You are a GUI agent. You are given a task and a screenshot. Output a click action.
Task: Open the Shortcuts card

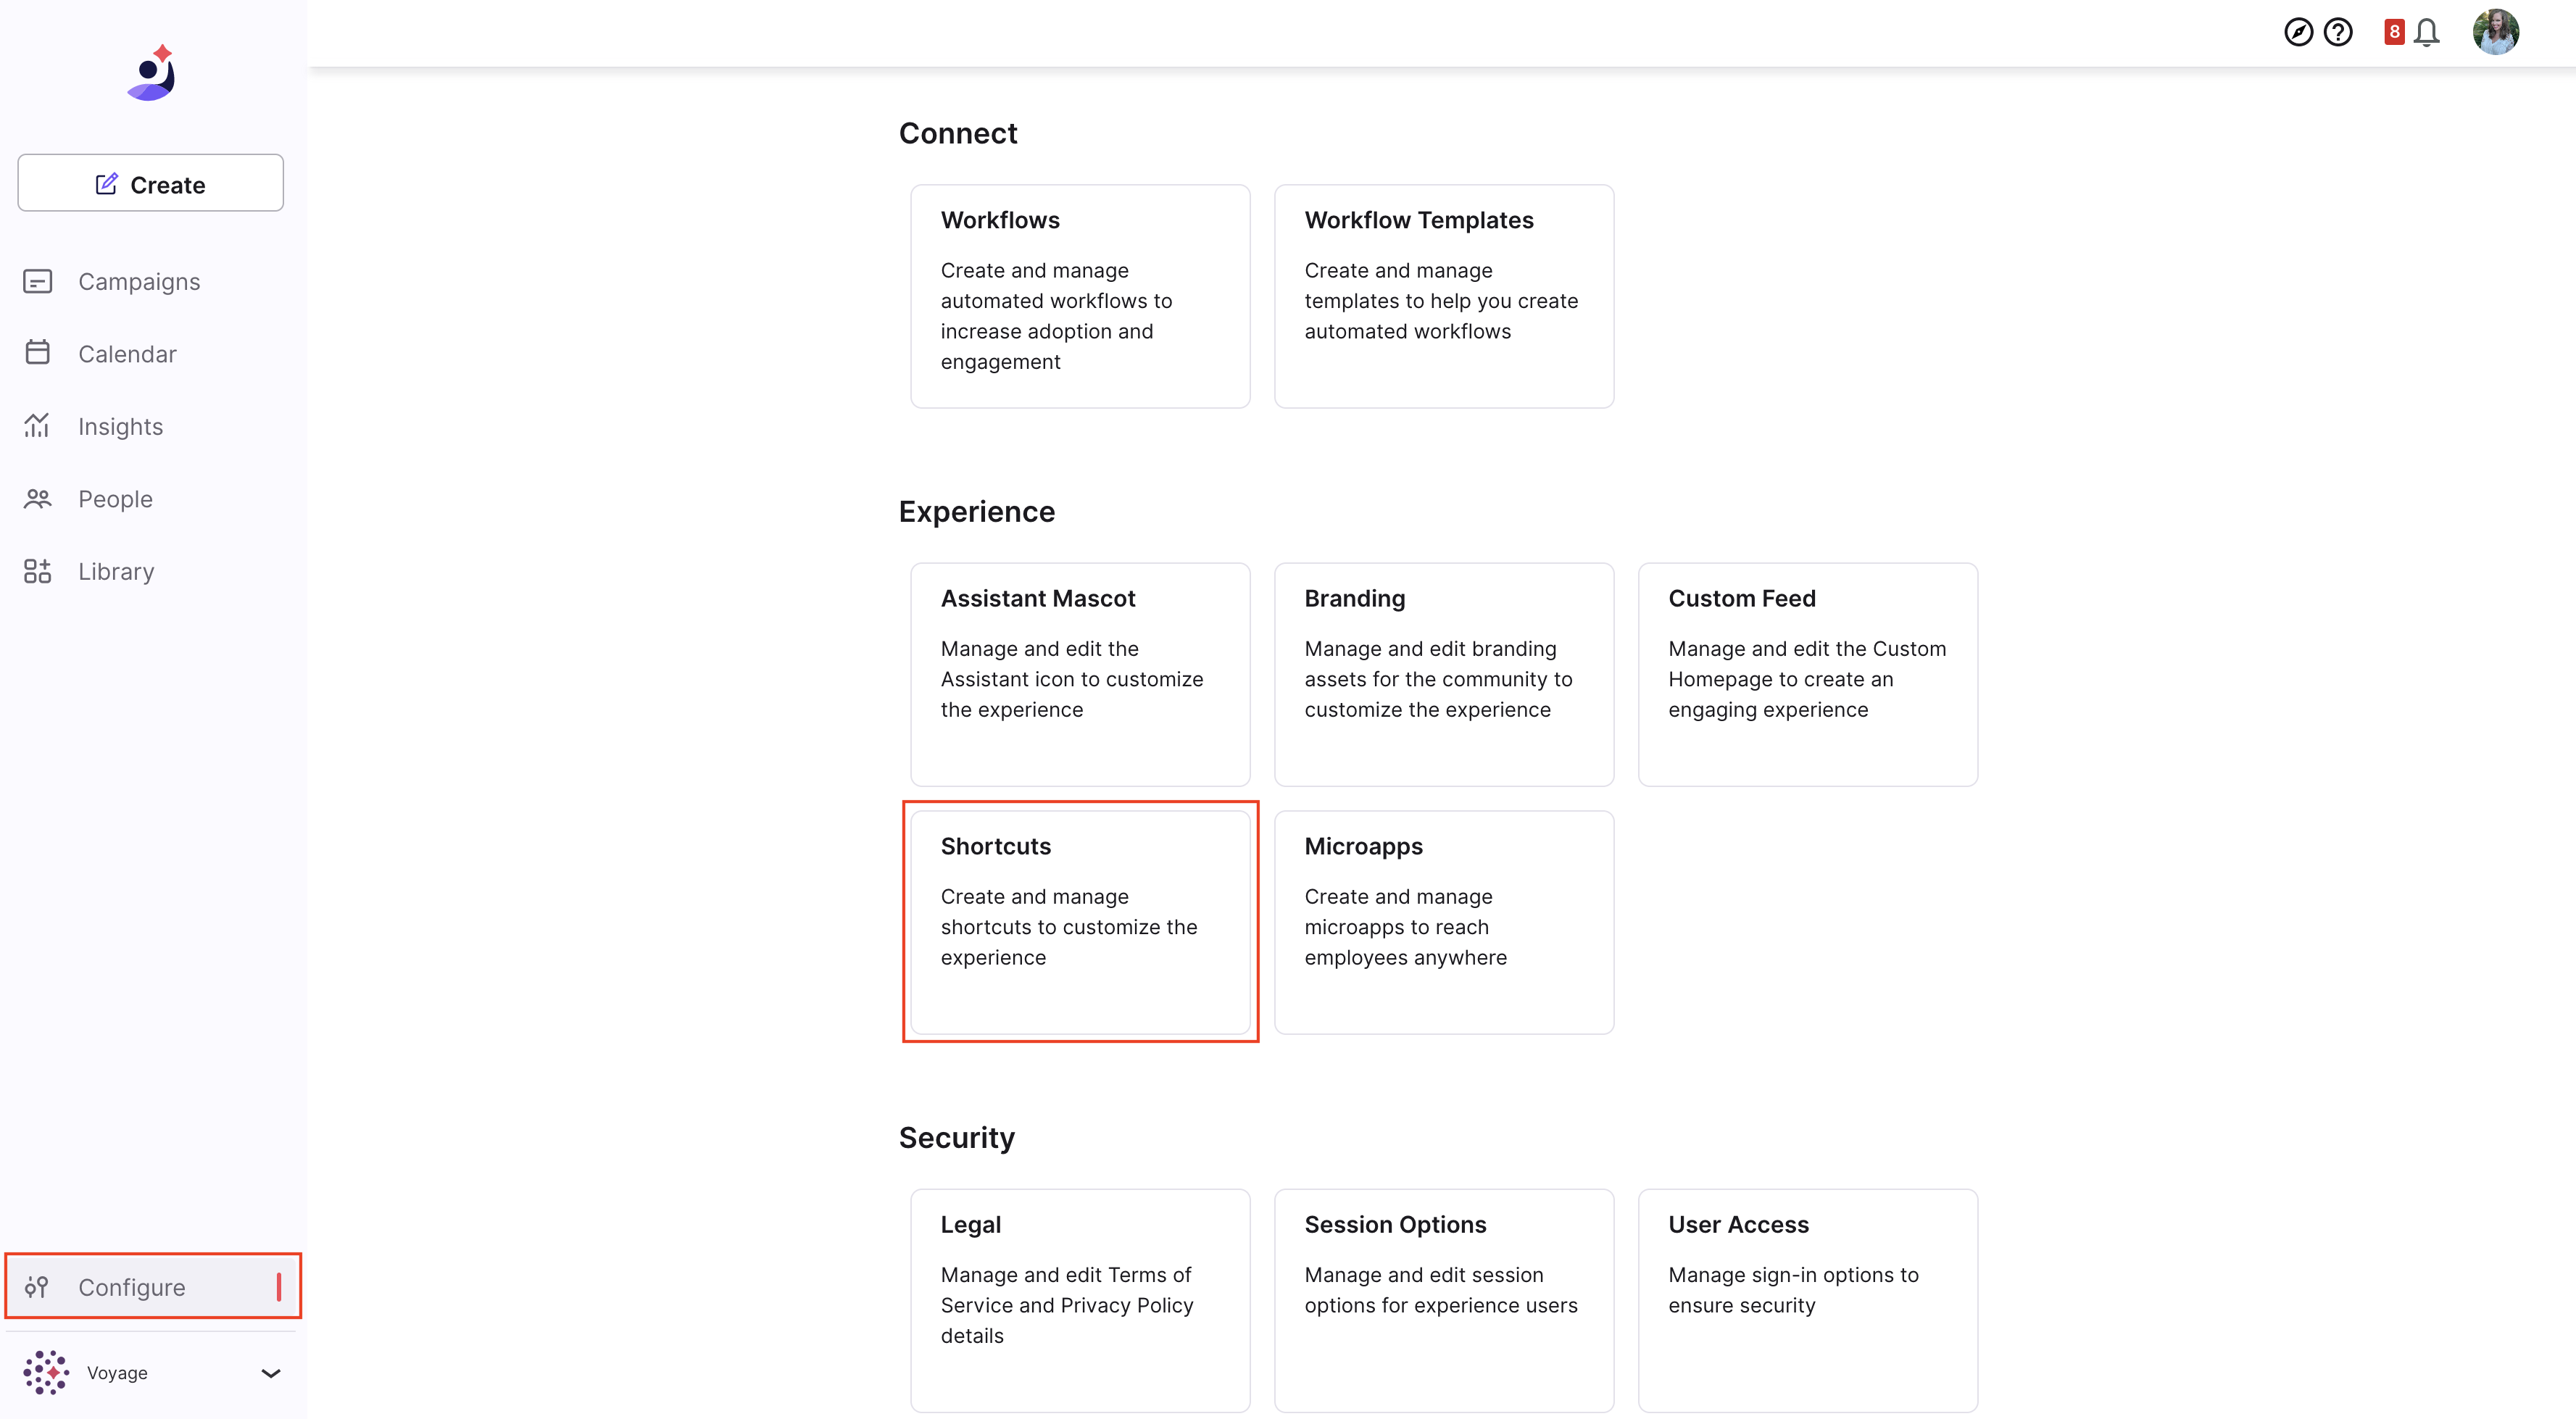coord(1080,922)
